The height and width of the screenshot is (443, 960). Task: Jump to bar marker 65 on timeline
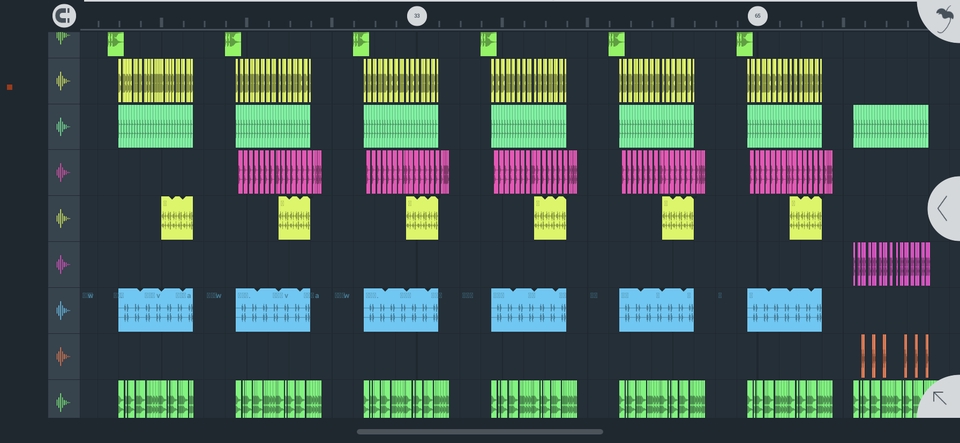pyautogui.click(x=757, y=16)
